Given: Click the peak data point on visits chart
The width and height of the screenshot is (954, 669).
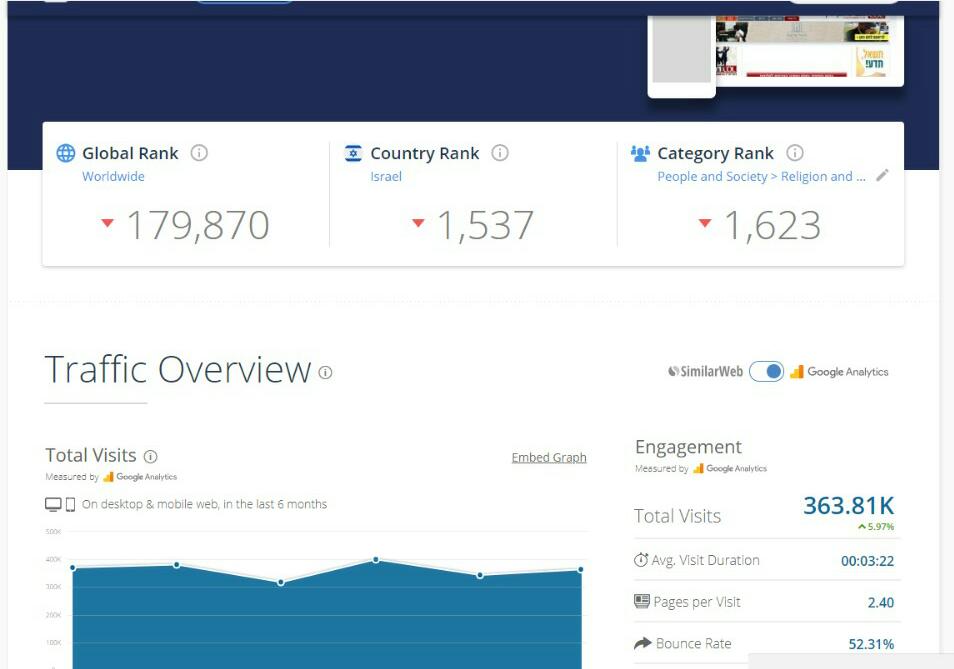Looking at the screenshot, I should [x=376, y=560].
